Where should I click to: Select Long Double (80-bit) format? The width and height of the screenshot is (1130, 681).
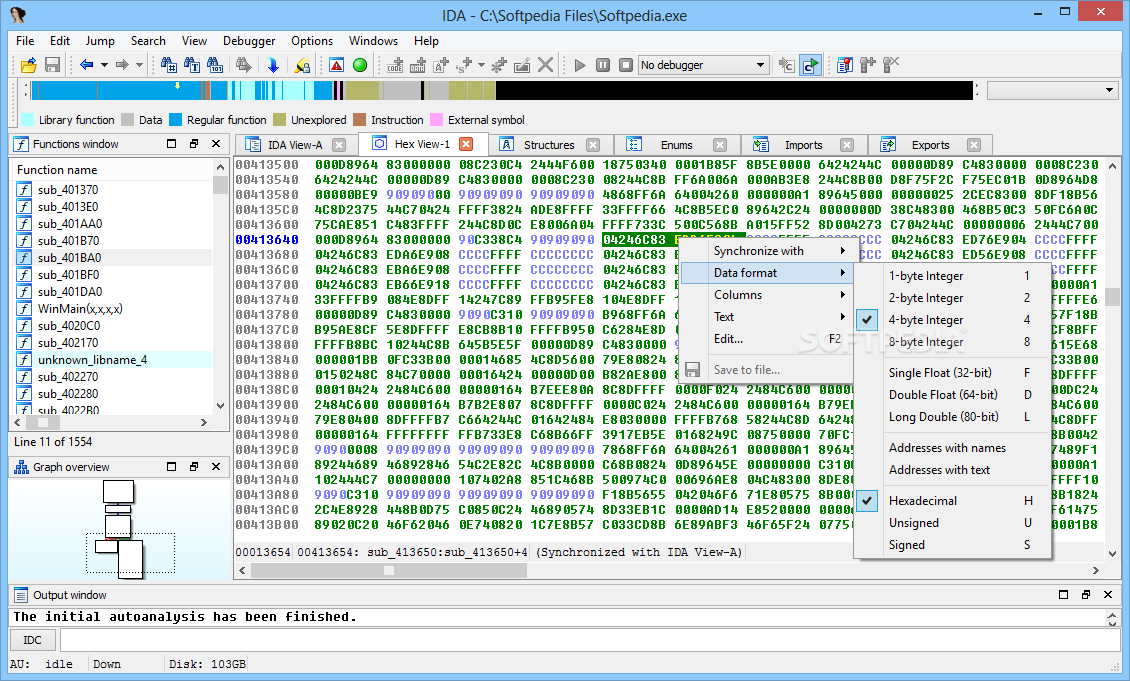(x=953, y=417)
